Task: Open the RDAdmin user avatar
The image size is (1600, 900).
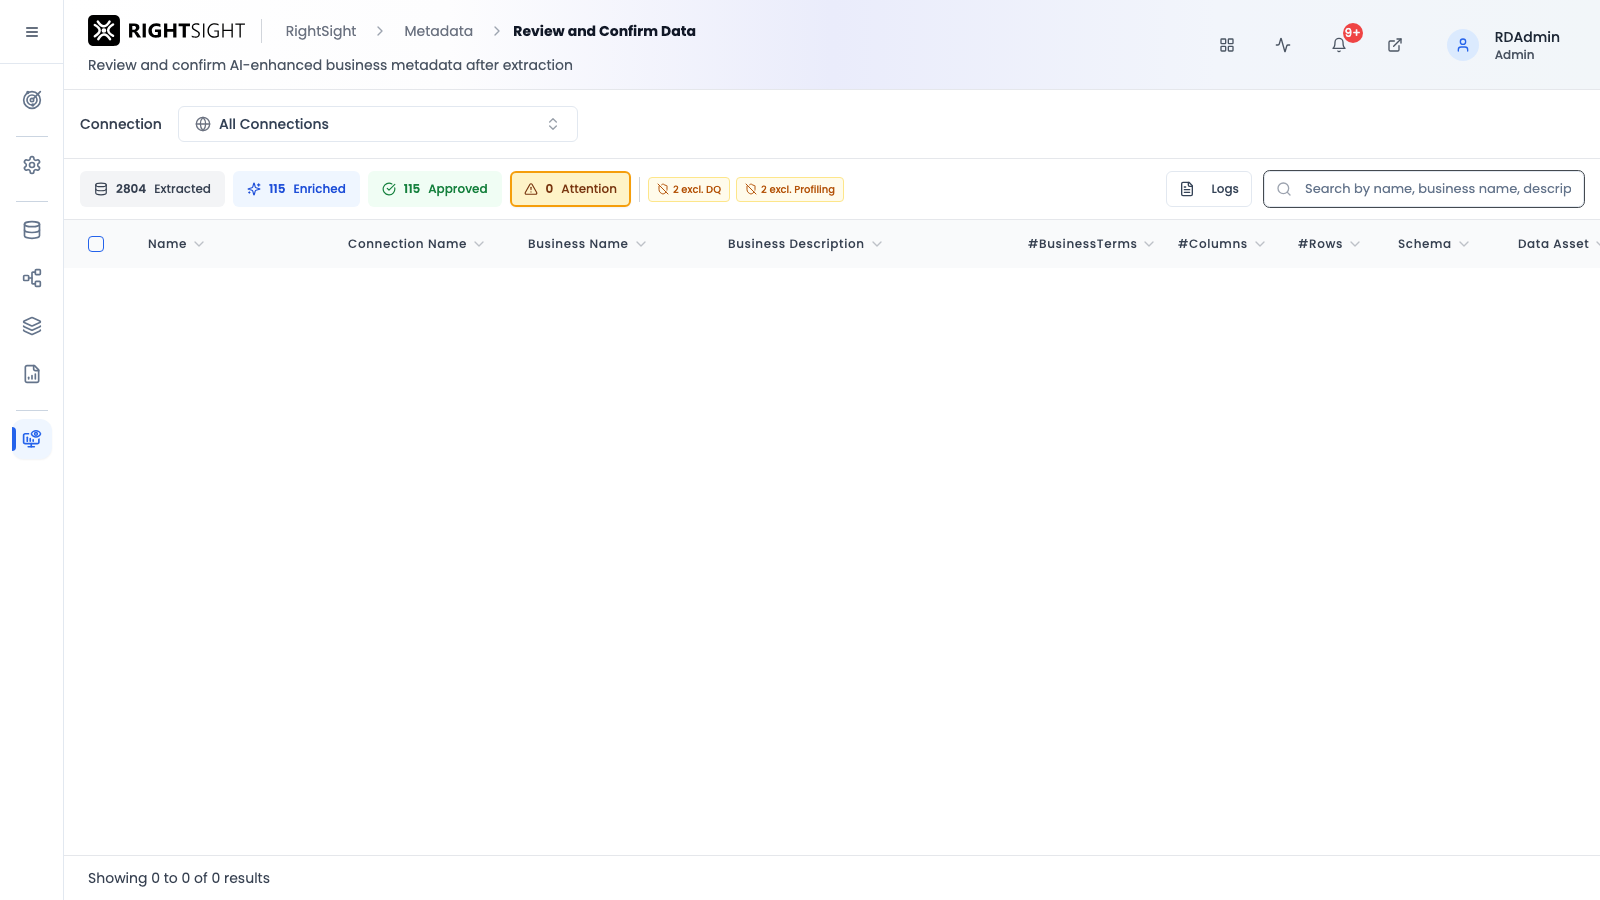Action: pos(1463,45)
